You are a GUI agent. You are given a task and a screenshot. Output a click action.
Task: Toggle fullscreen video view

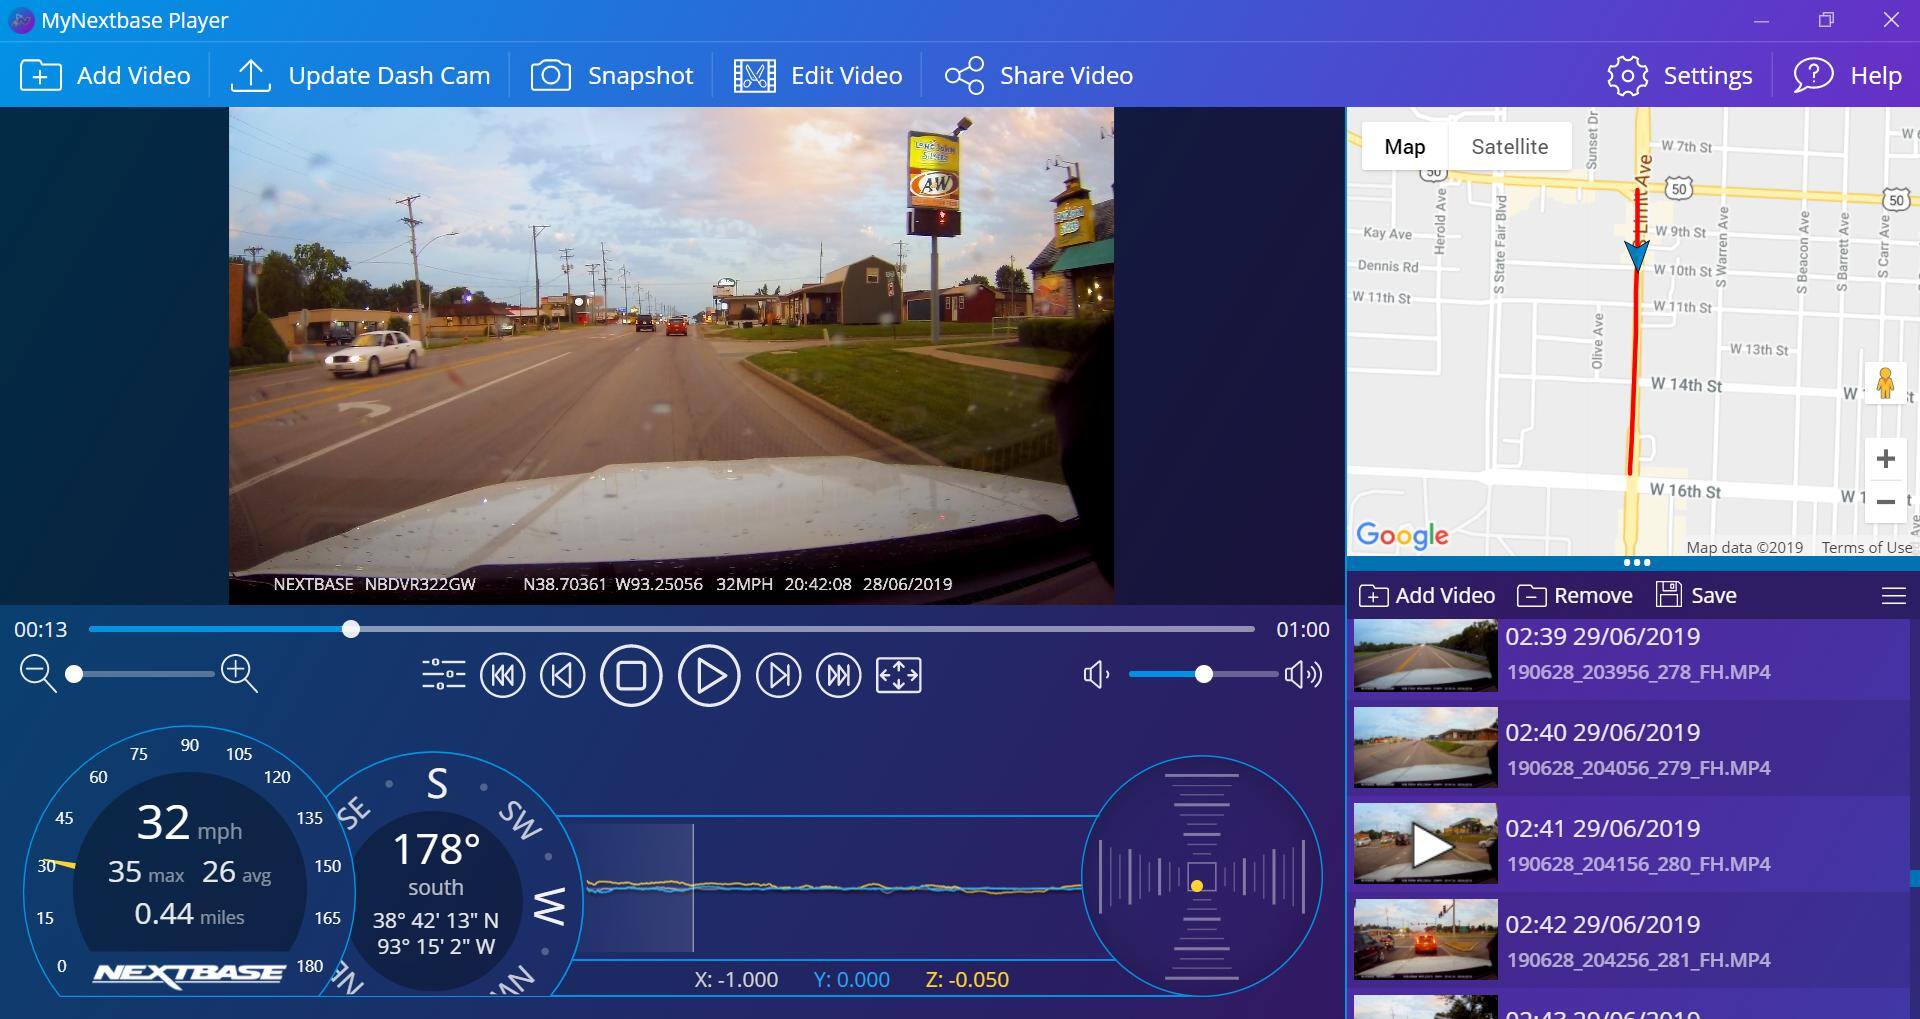(898, 676)
